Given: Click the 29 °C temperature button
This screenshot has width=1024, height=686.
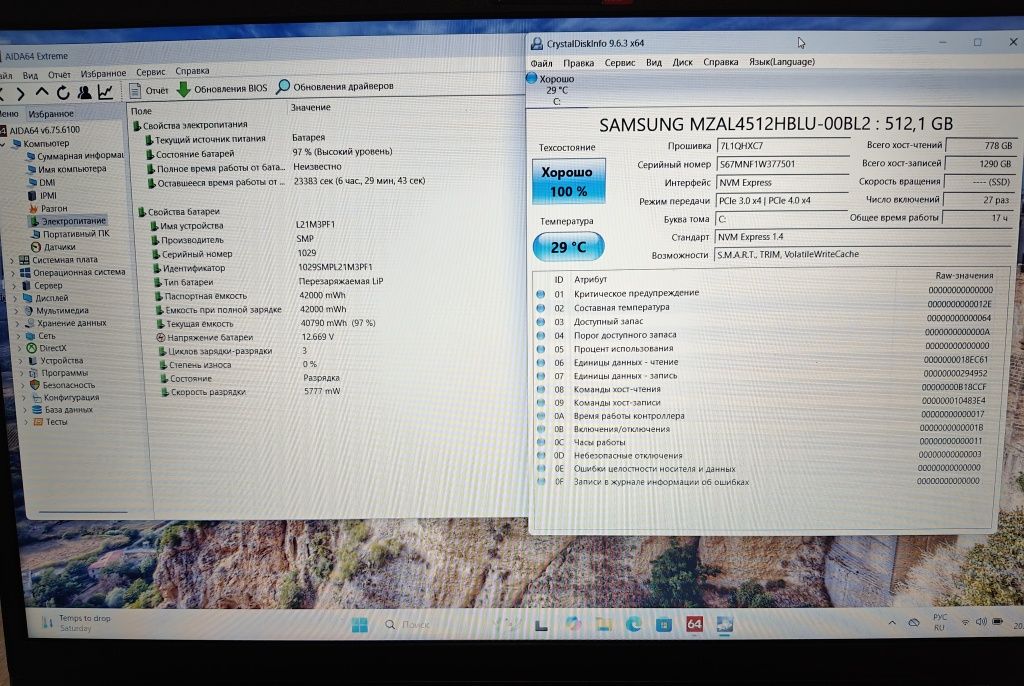Looking at the screenshot, I should click(x=568, y=247).
